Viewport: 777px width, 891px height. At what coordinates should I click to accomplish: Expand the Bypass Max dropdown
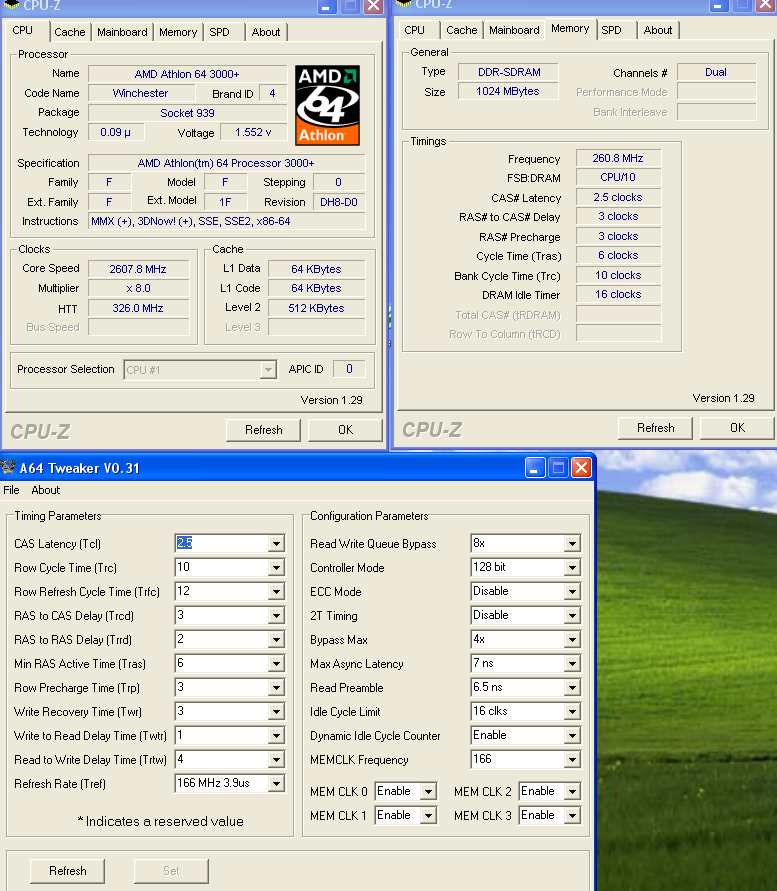pos(572,640)
